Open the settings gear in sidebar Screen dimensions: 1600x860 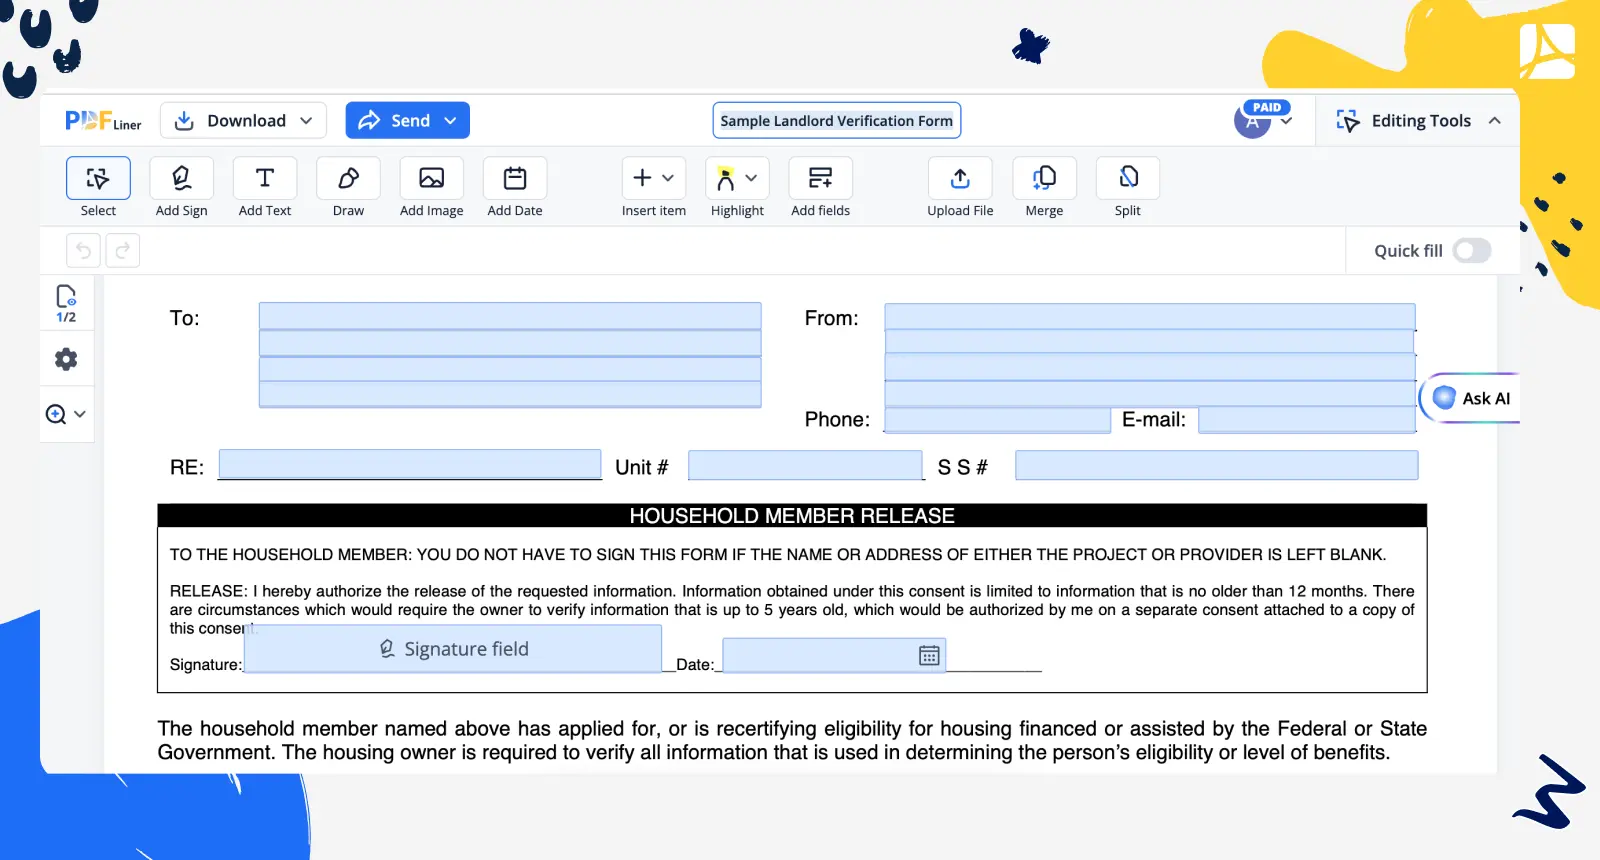pos(66,359)
